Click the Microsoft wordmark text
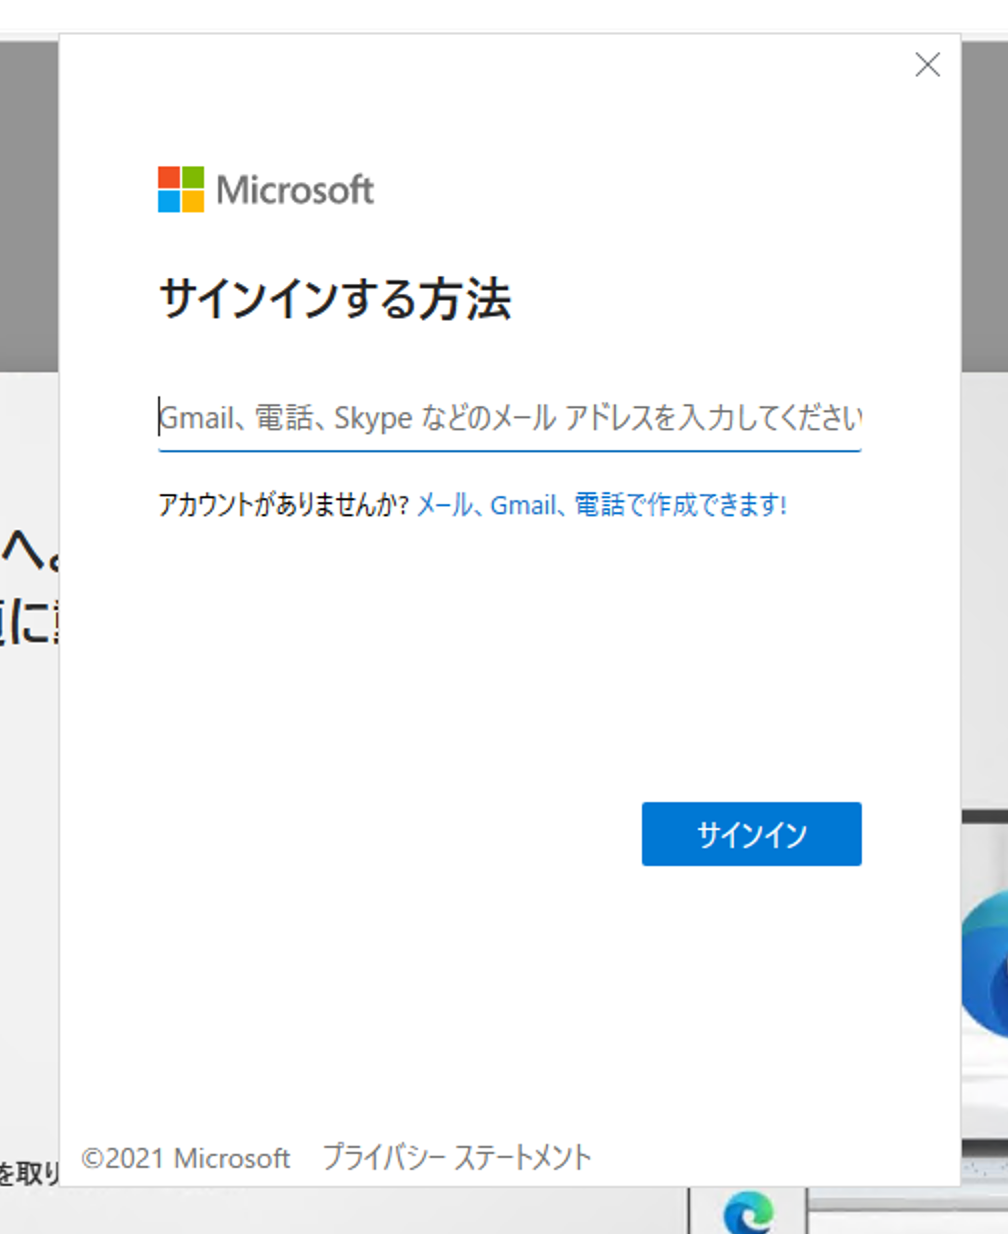Viewport: 1008px width, 1234px height. click(295, 190)
